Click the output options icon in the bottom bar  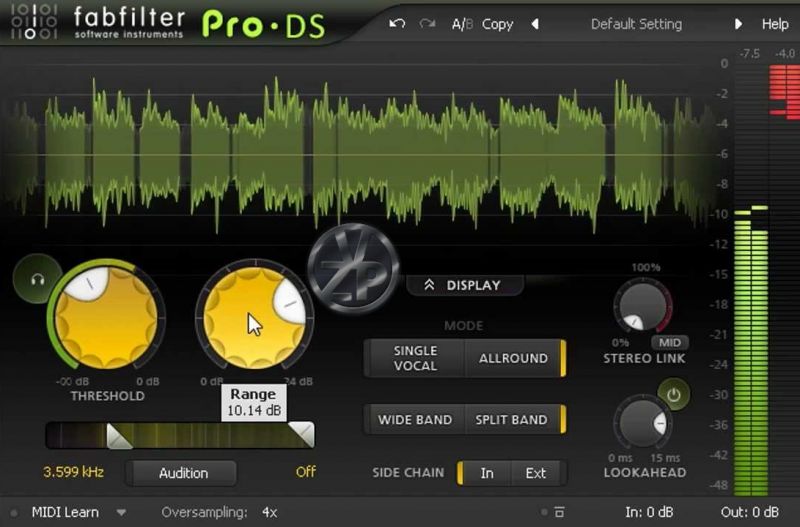coord(559,512)
